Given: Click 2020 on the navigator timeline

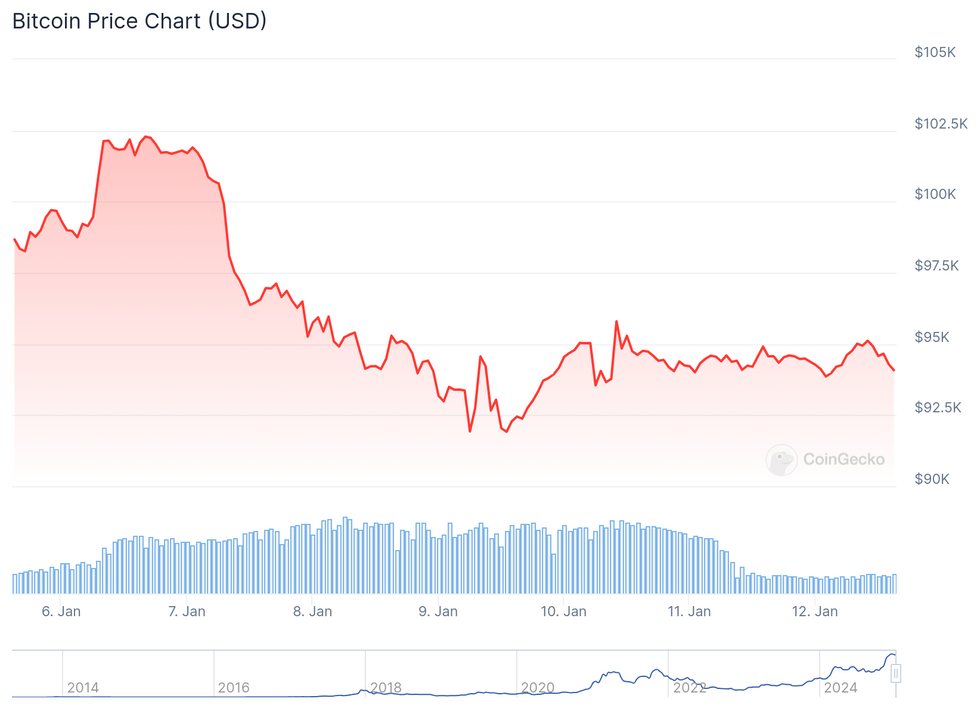Looking at the screenshot, I should 537,688.
